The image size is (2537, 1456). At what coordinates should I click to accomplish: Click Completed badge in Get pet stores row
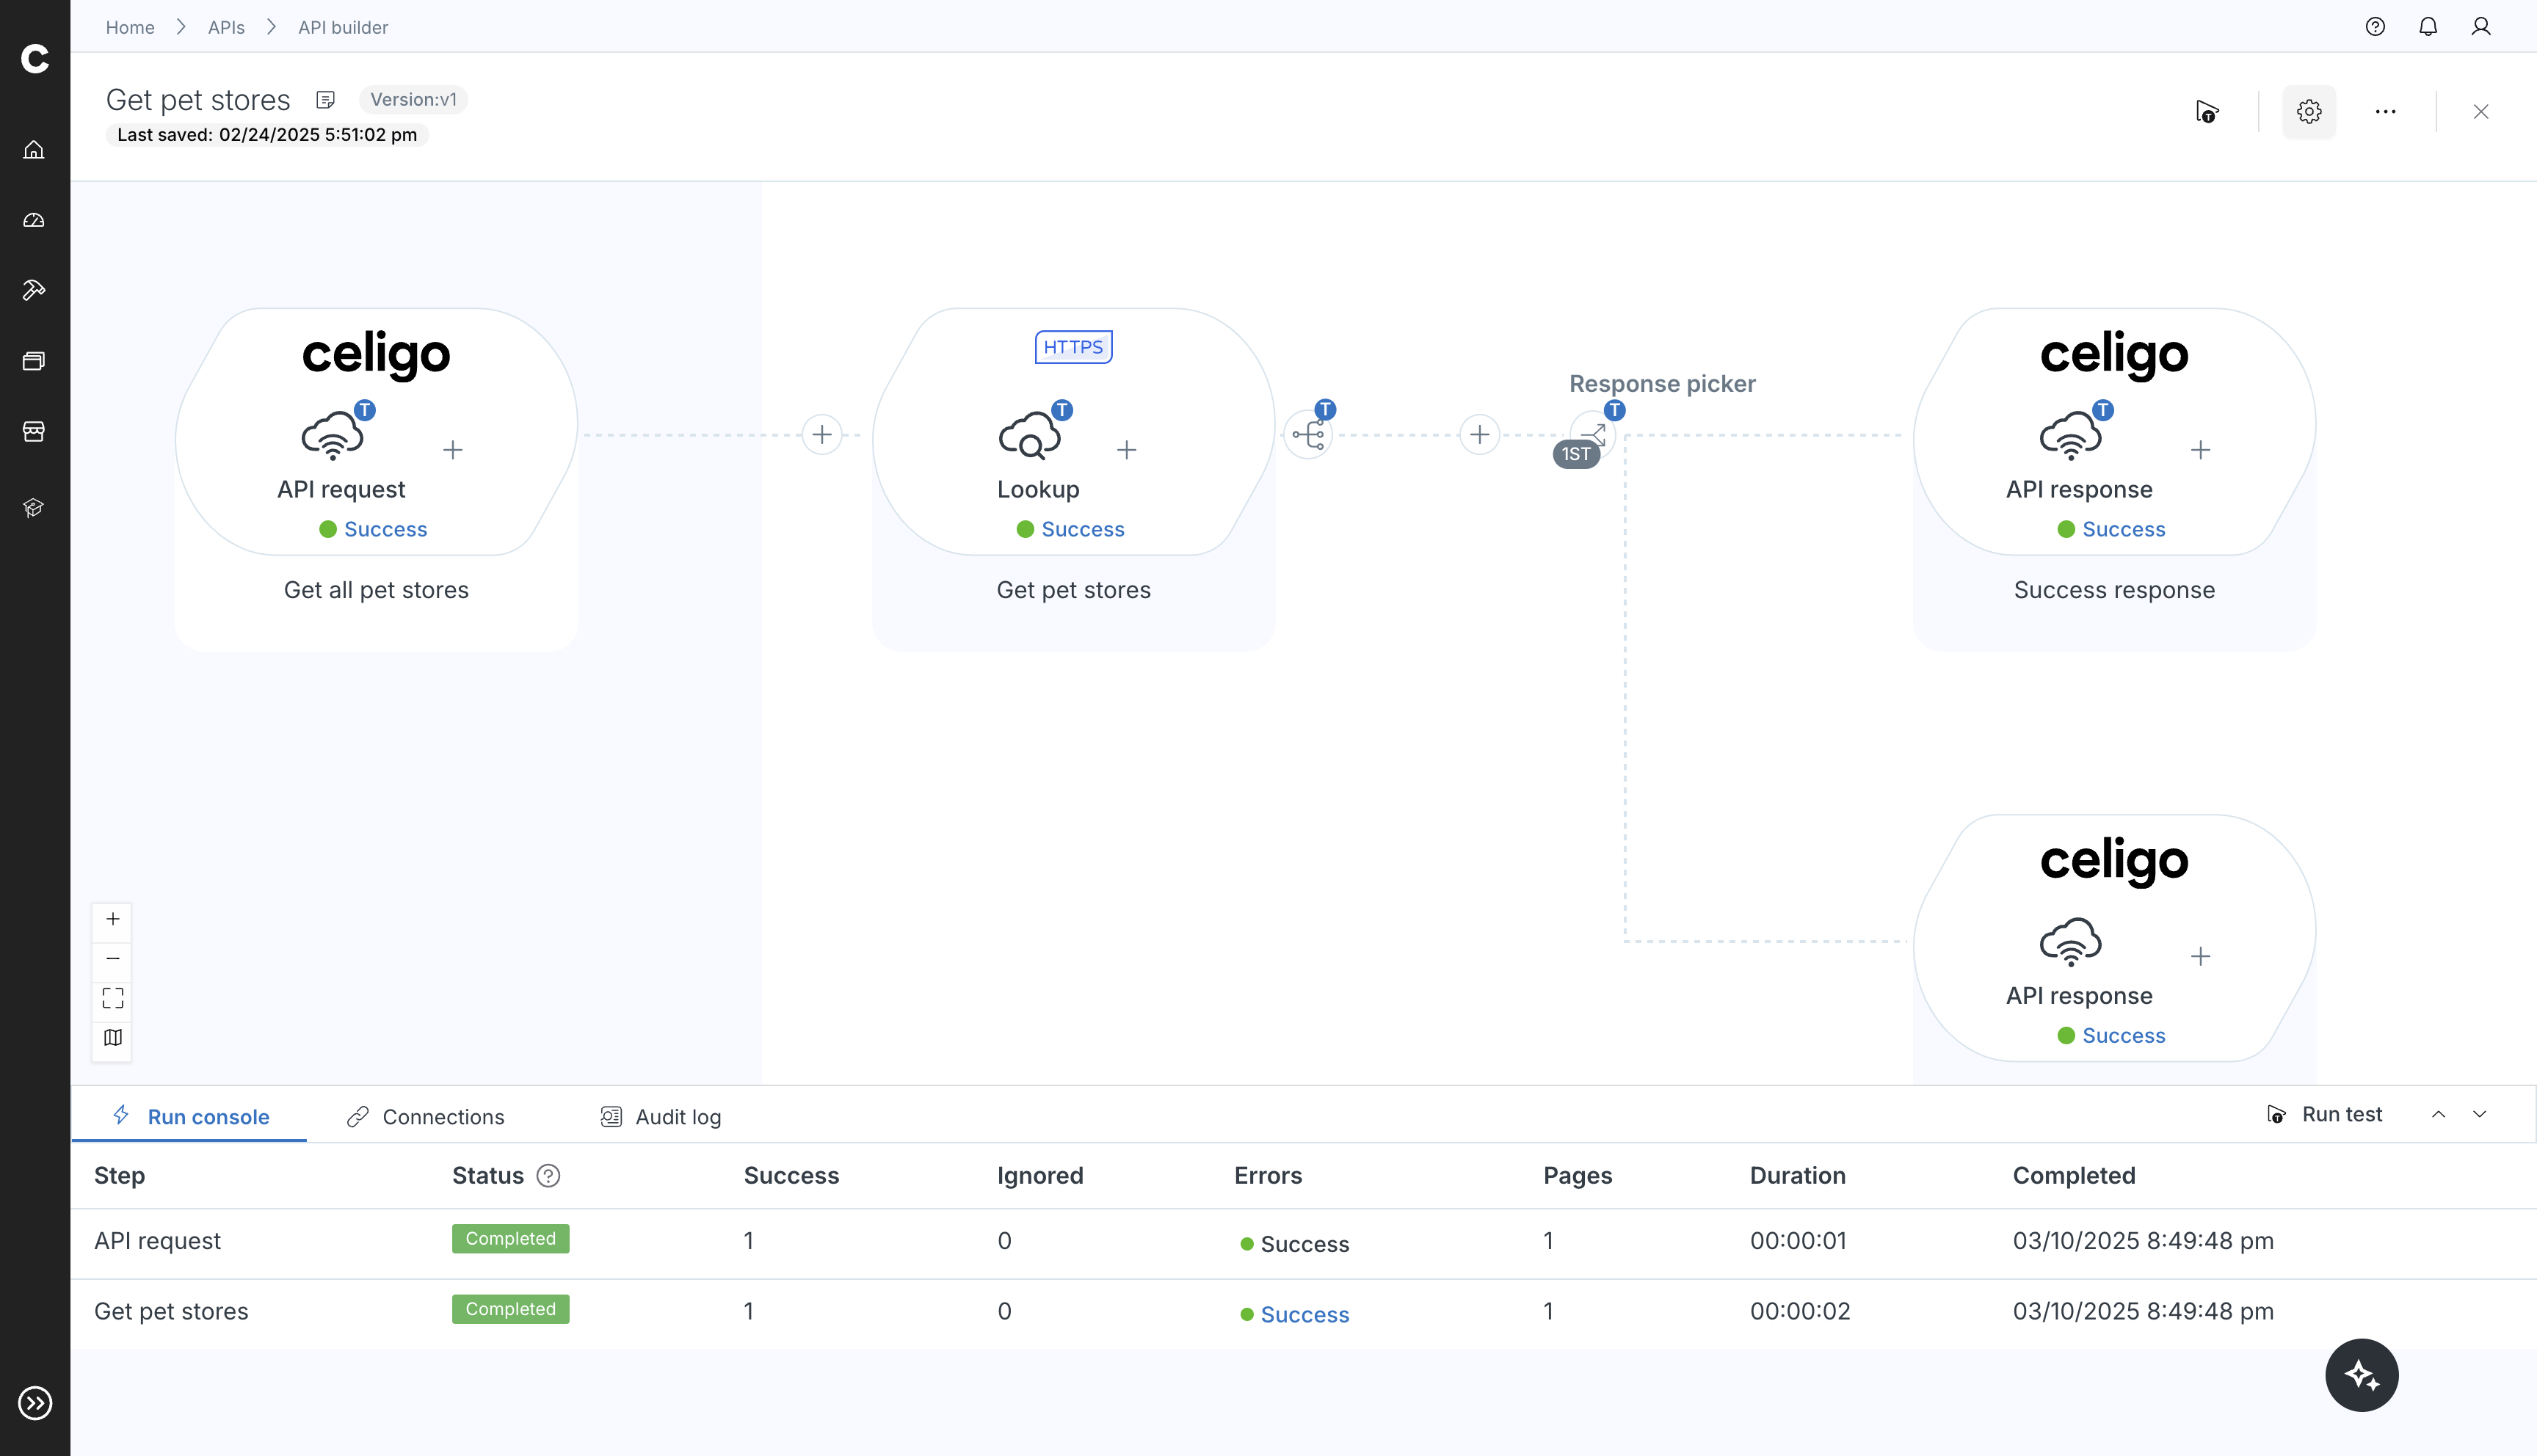click(510, 1310)
